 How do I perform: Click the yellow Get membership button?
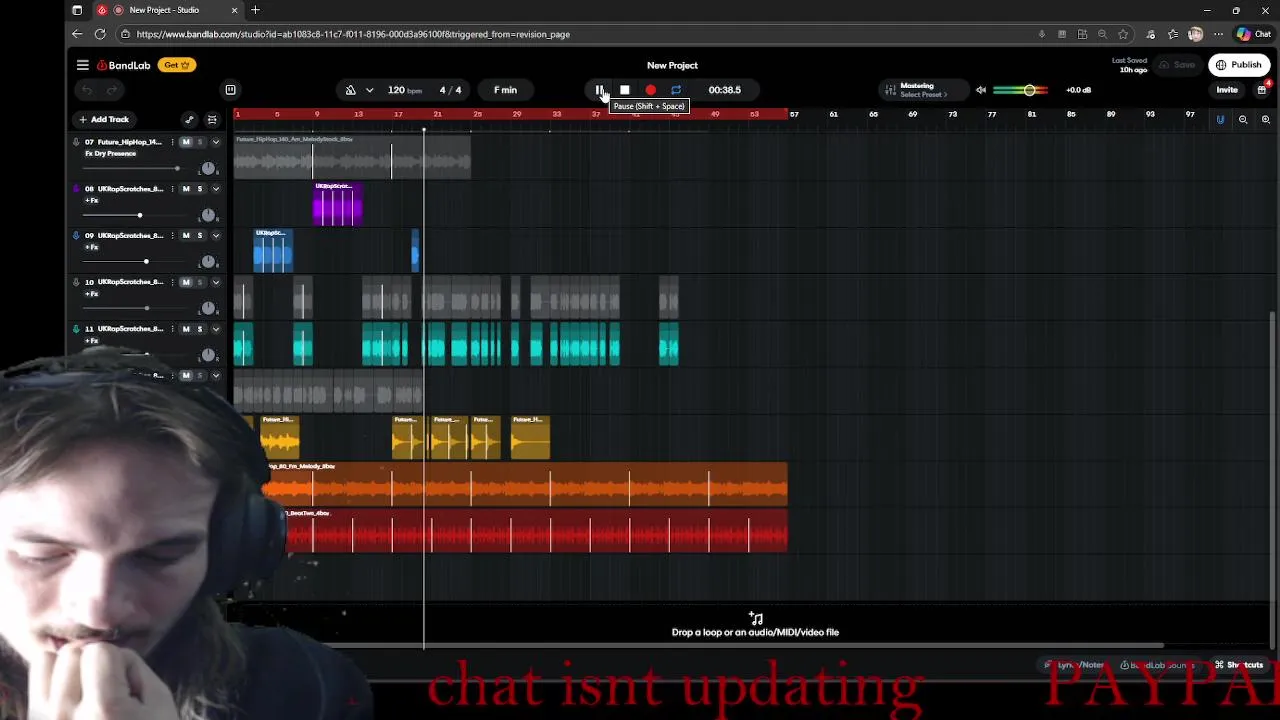pos(176,65)
